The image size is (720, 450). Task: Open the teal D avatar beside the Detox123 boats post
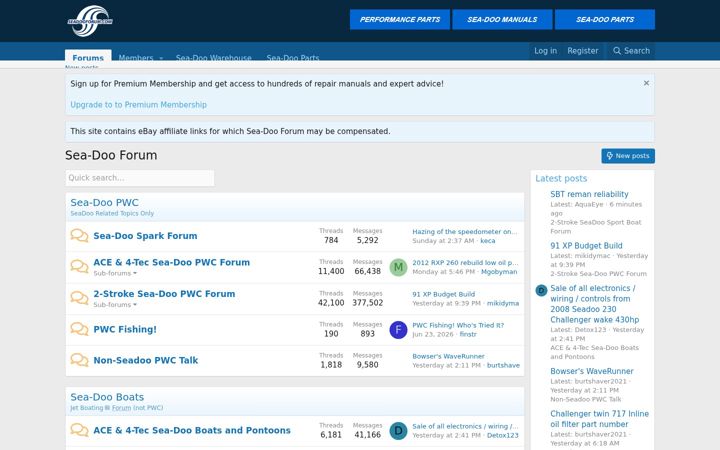pos(398,431)
